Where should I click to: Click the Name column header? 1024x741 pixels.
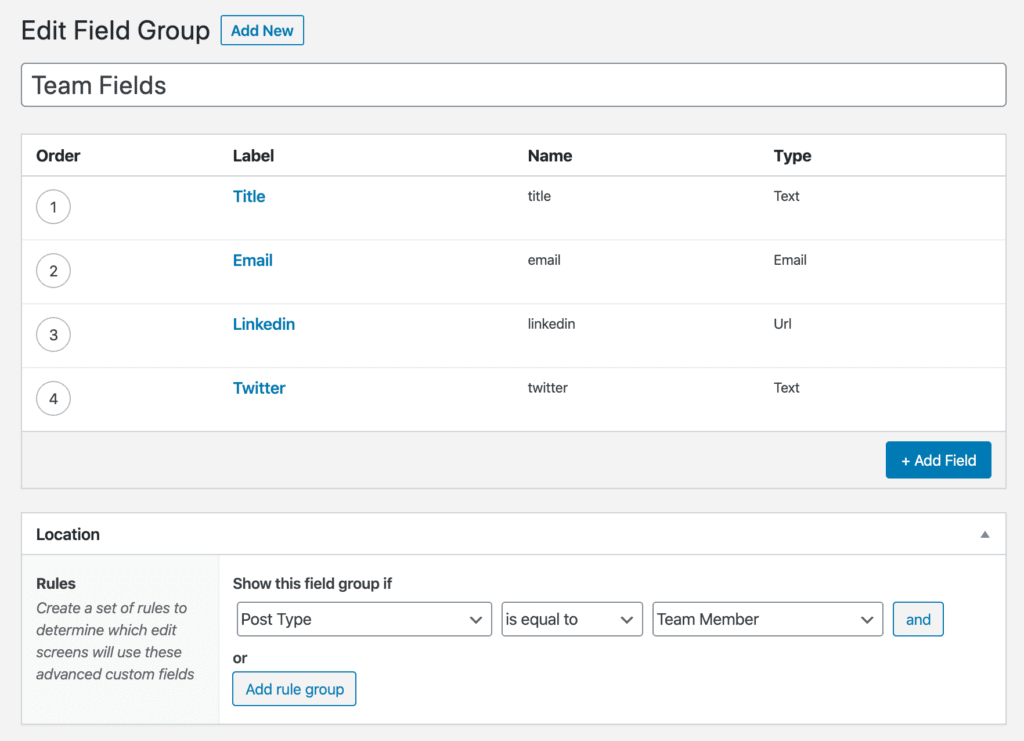(550, 156)
